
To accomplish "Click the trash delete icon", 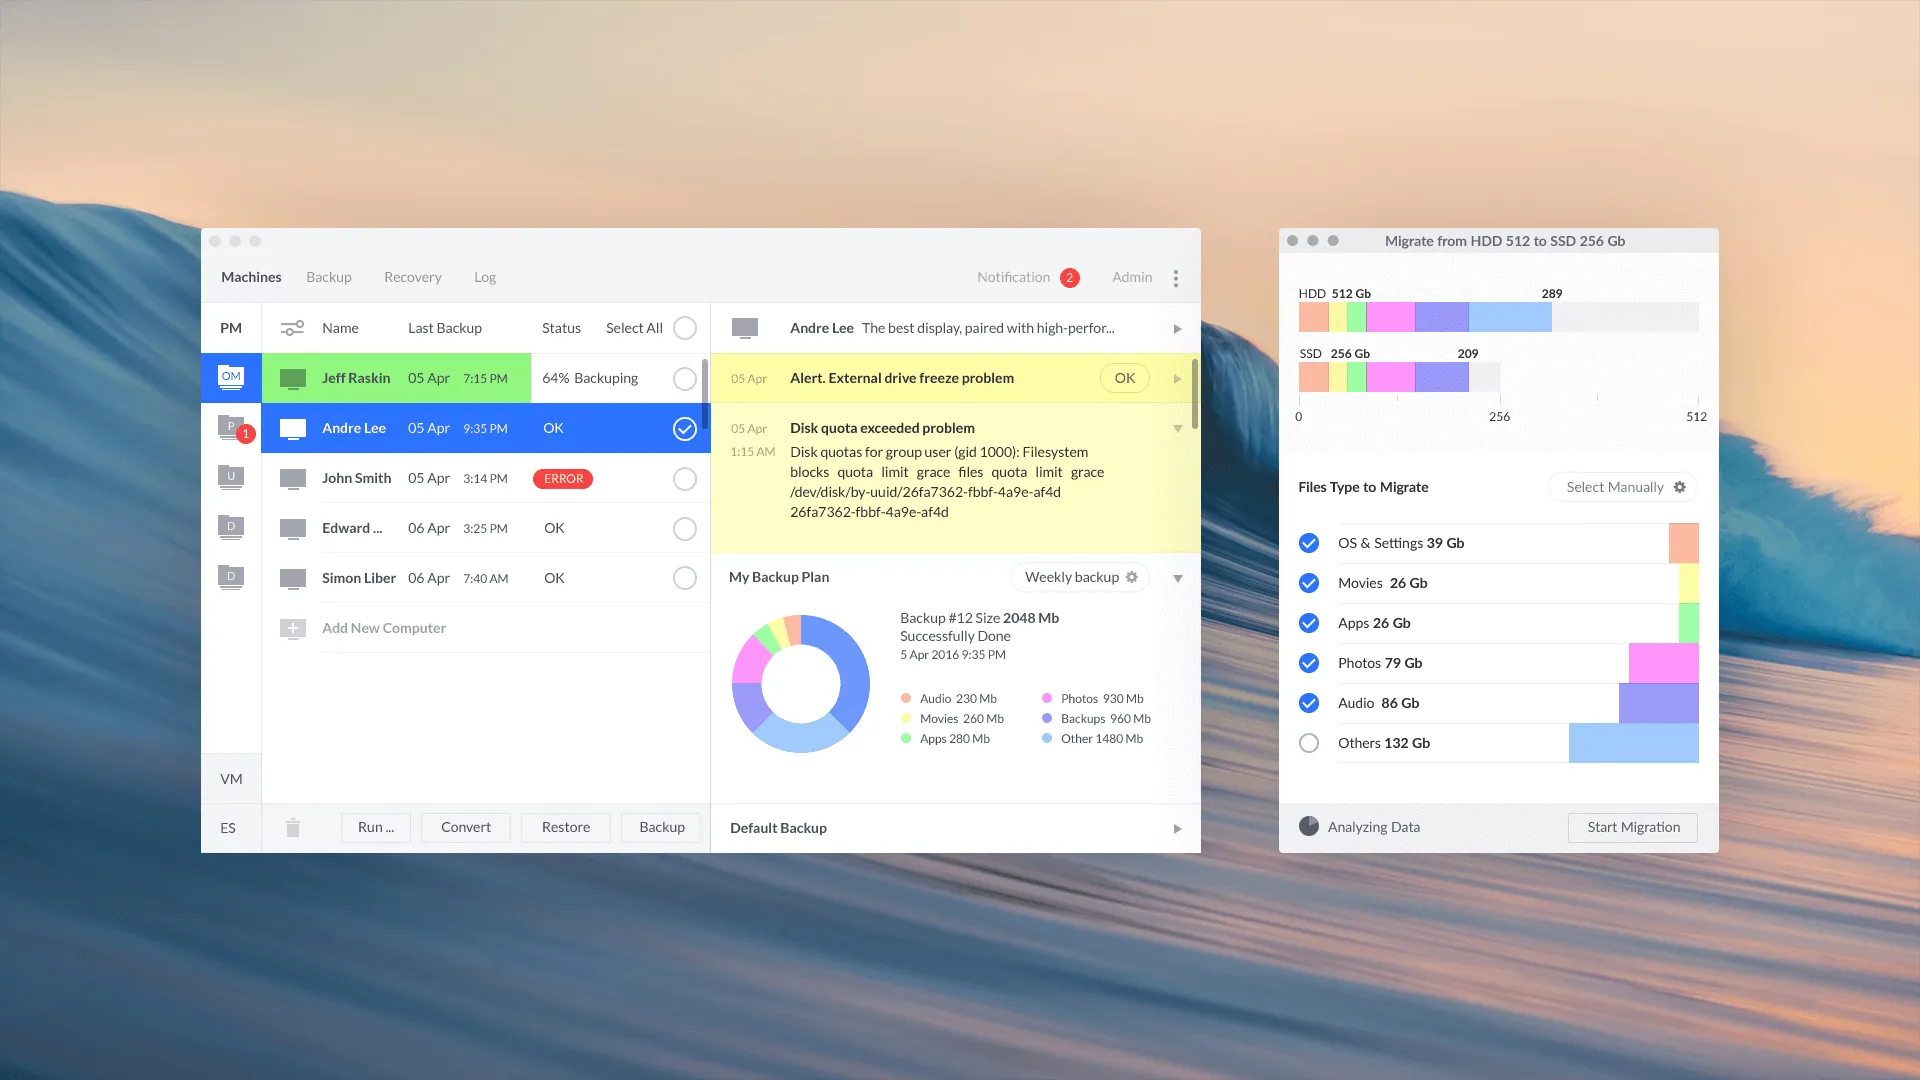I will (292, 827).
